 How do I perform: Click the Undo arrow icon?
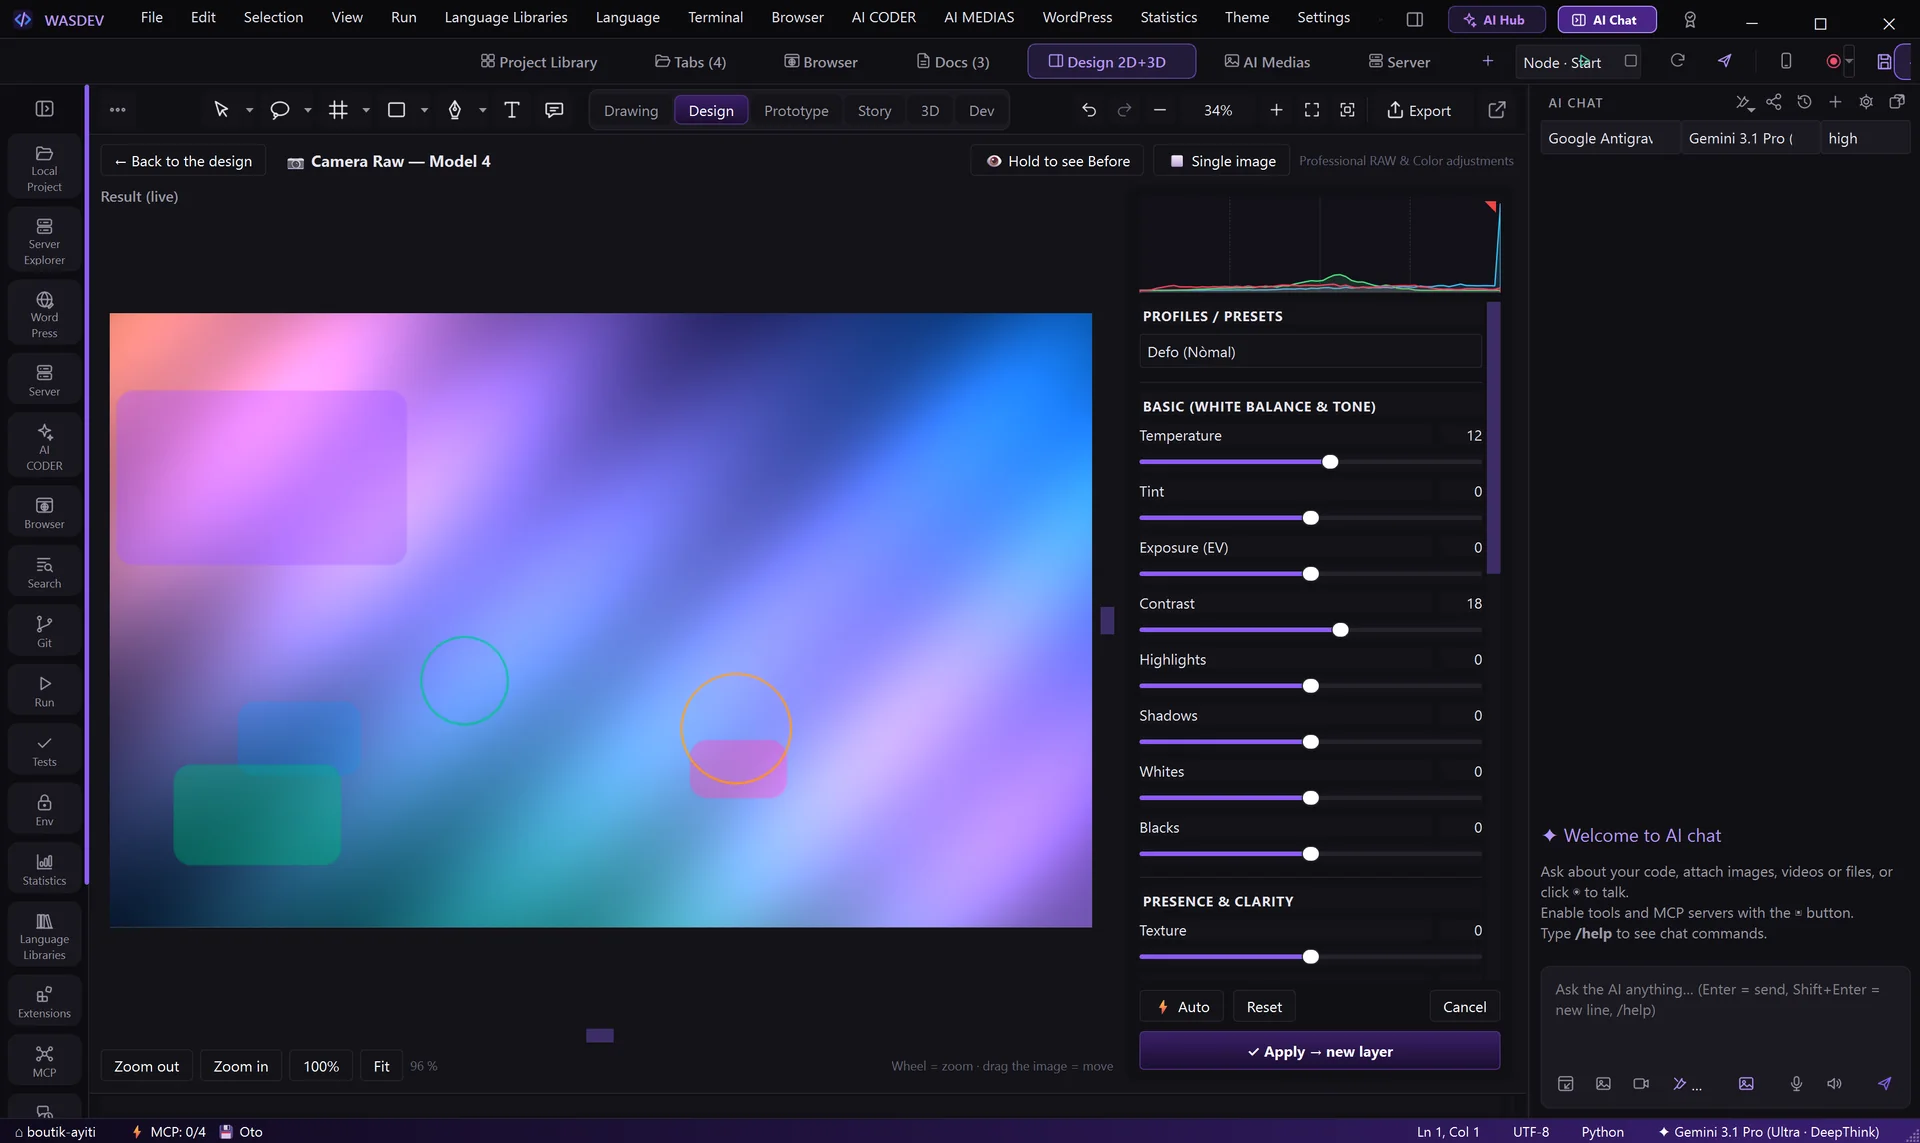click(1089, 110)
